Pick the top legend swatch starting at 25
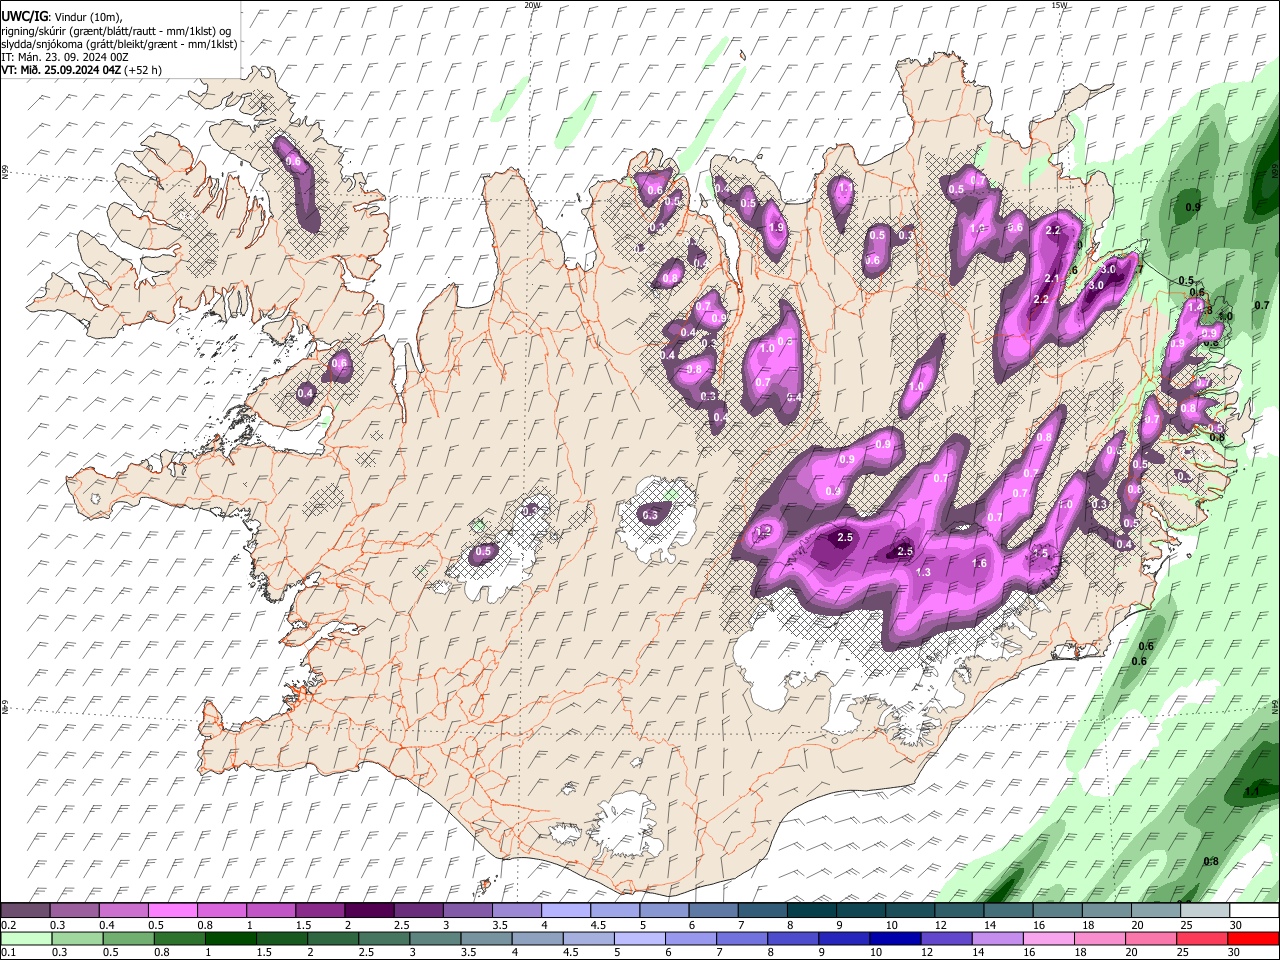This screenshot has height=960, width=1280. tap(1205, 910)
